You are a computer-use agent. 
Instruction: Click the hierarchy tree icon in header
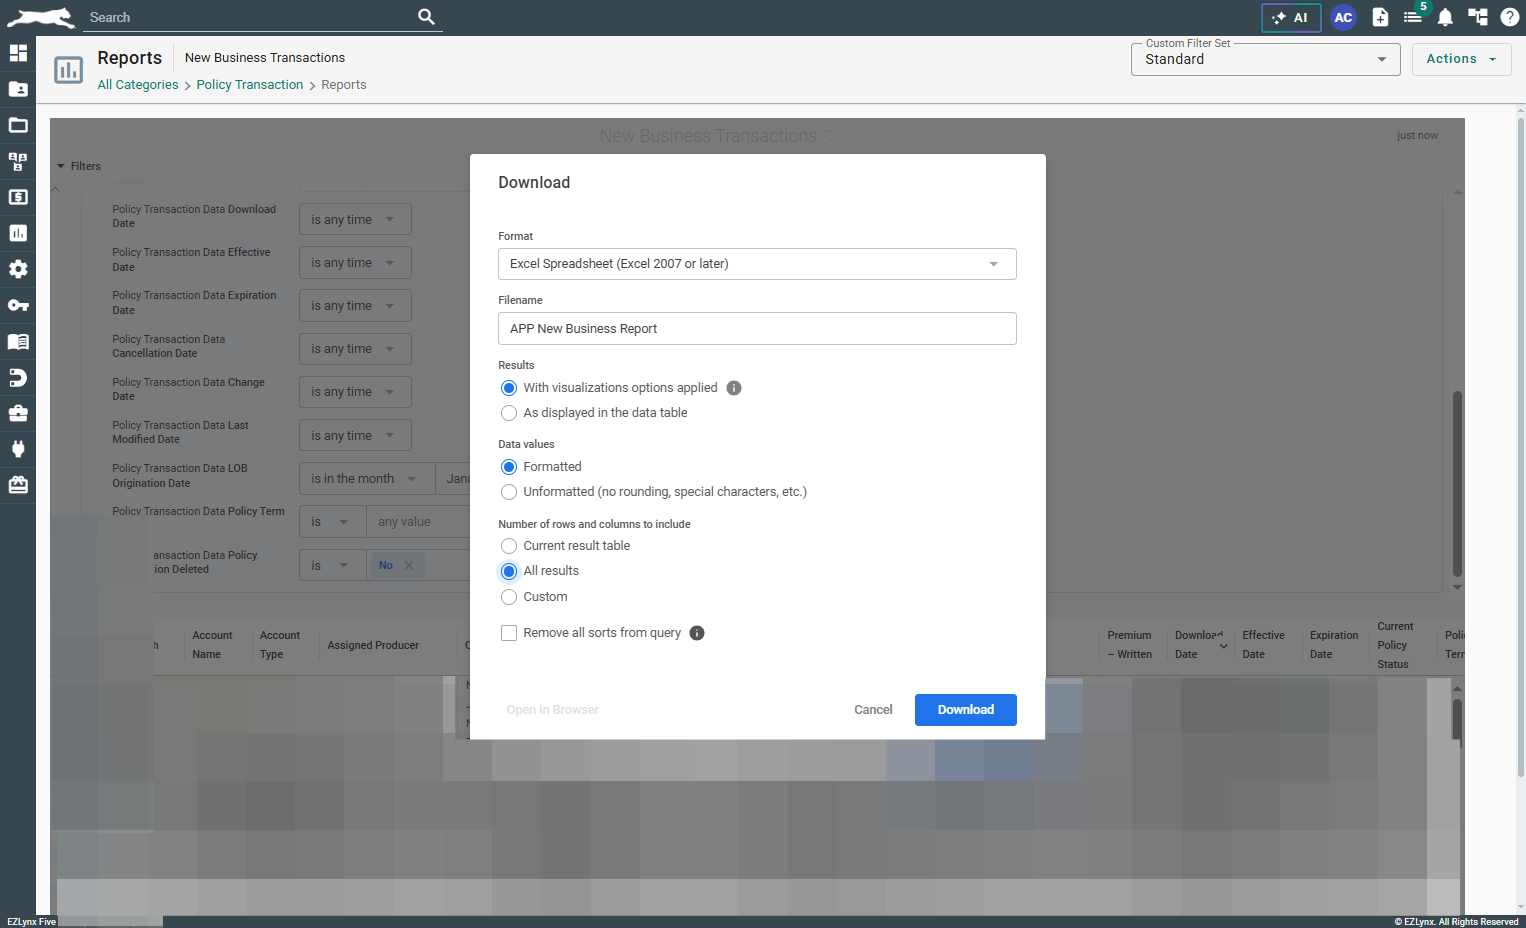[1478, 17]
